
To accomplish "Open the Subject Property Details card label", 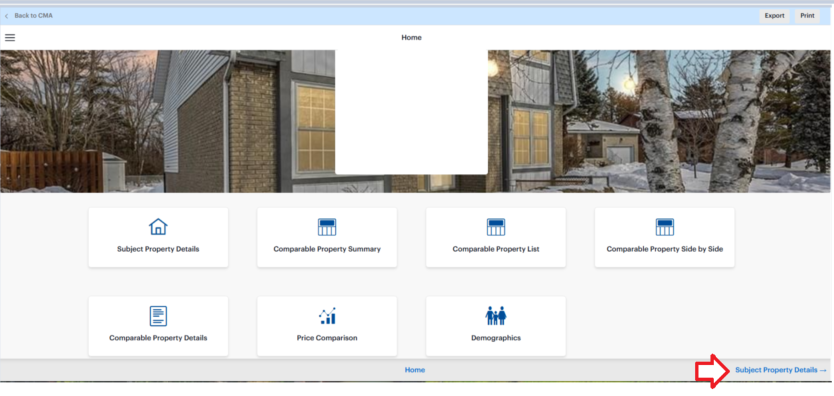I will [158, 249].
